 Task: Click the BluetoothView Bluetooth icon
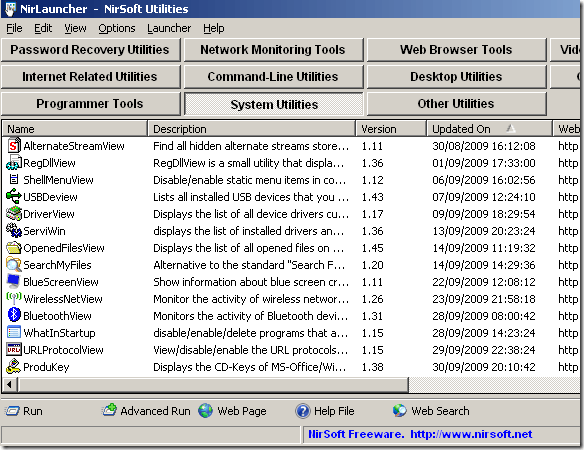click(14, 315)
